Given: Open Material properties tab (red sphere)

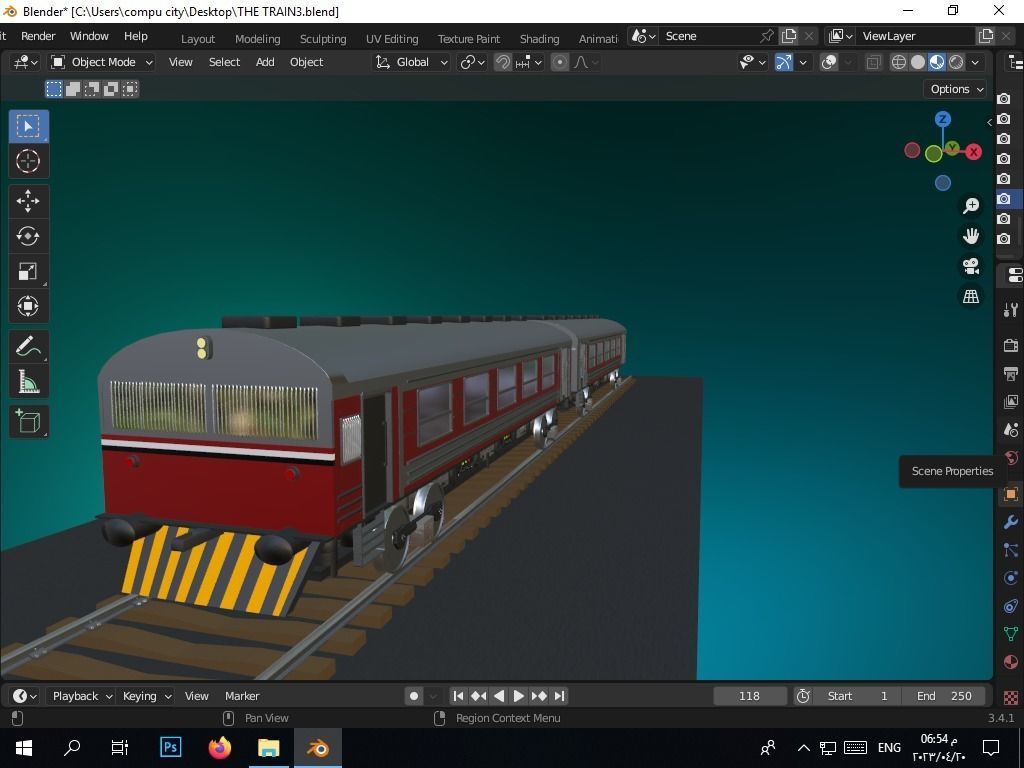Looking at the screenshot, I should click(x=1010, y=663).
